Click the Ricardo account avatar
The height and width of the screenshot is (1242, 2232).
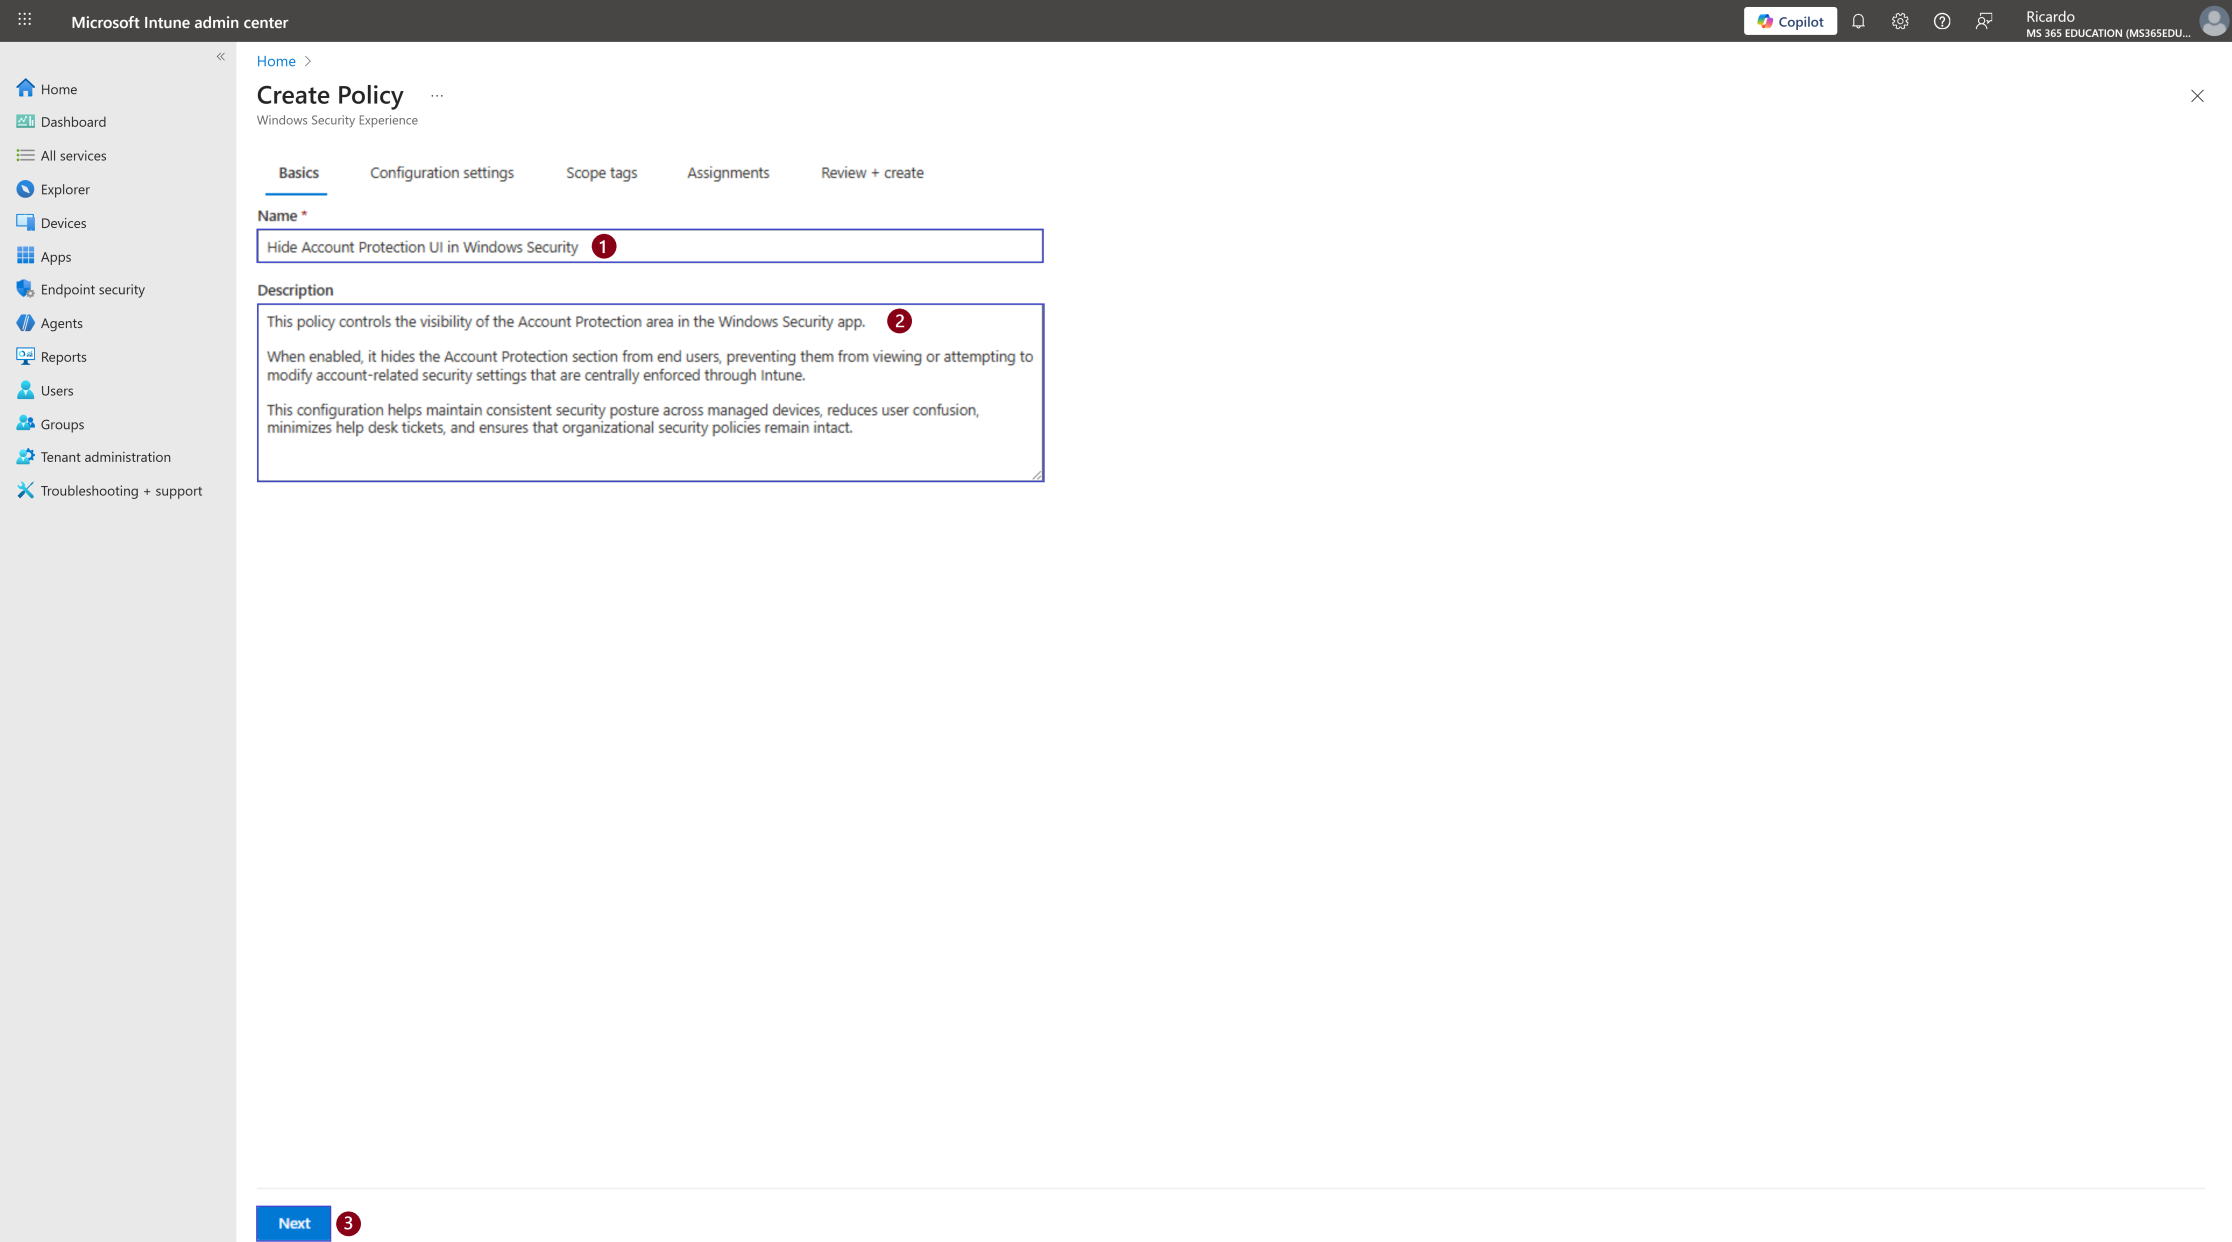coord(2213,21)
